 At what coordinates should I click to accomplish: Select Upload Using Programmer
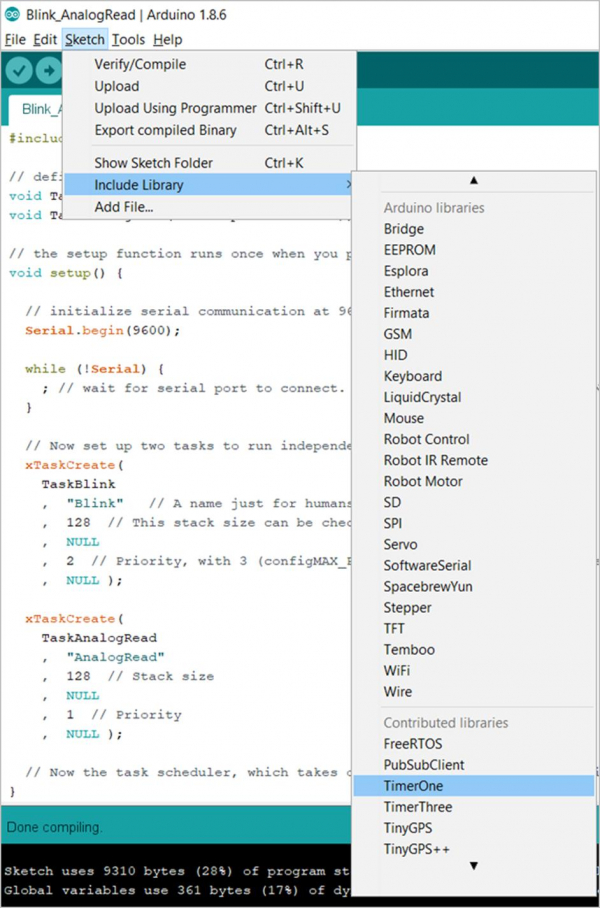(x=209, y=108)
